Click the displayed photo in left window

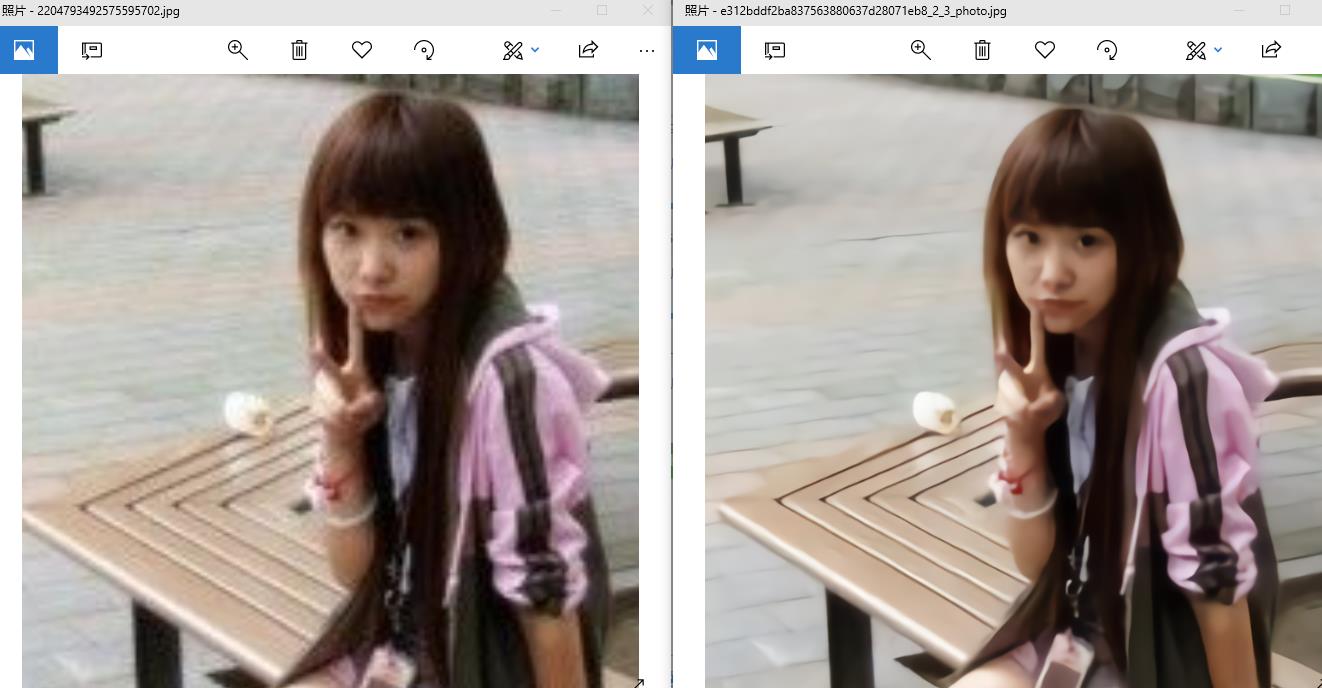click(330, 381)
